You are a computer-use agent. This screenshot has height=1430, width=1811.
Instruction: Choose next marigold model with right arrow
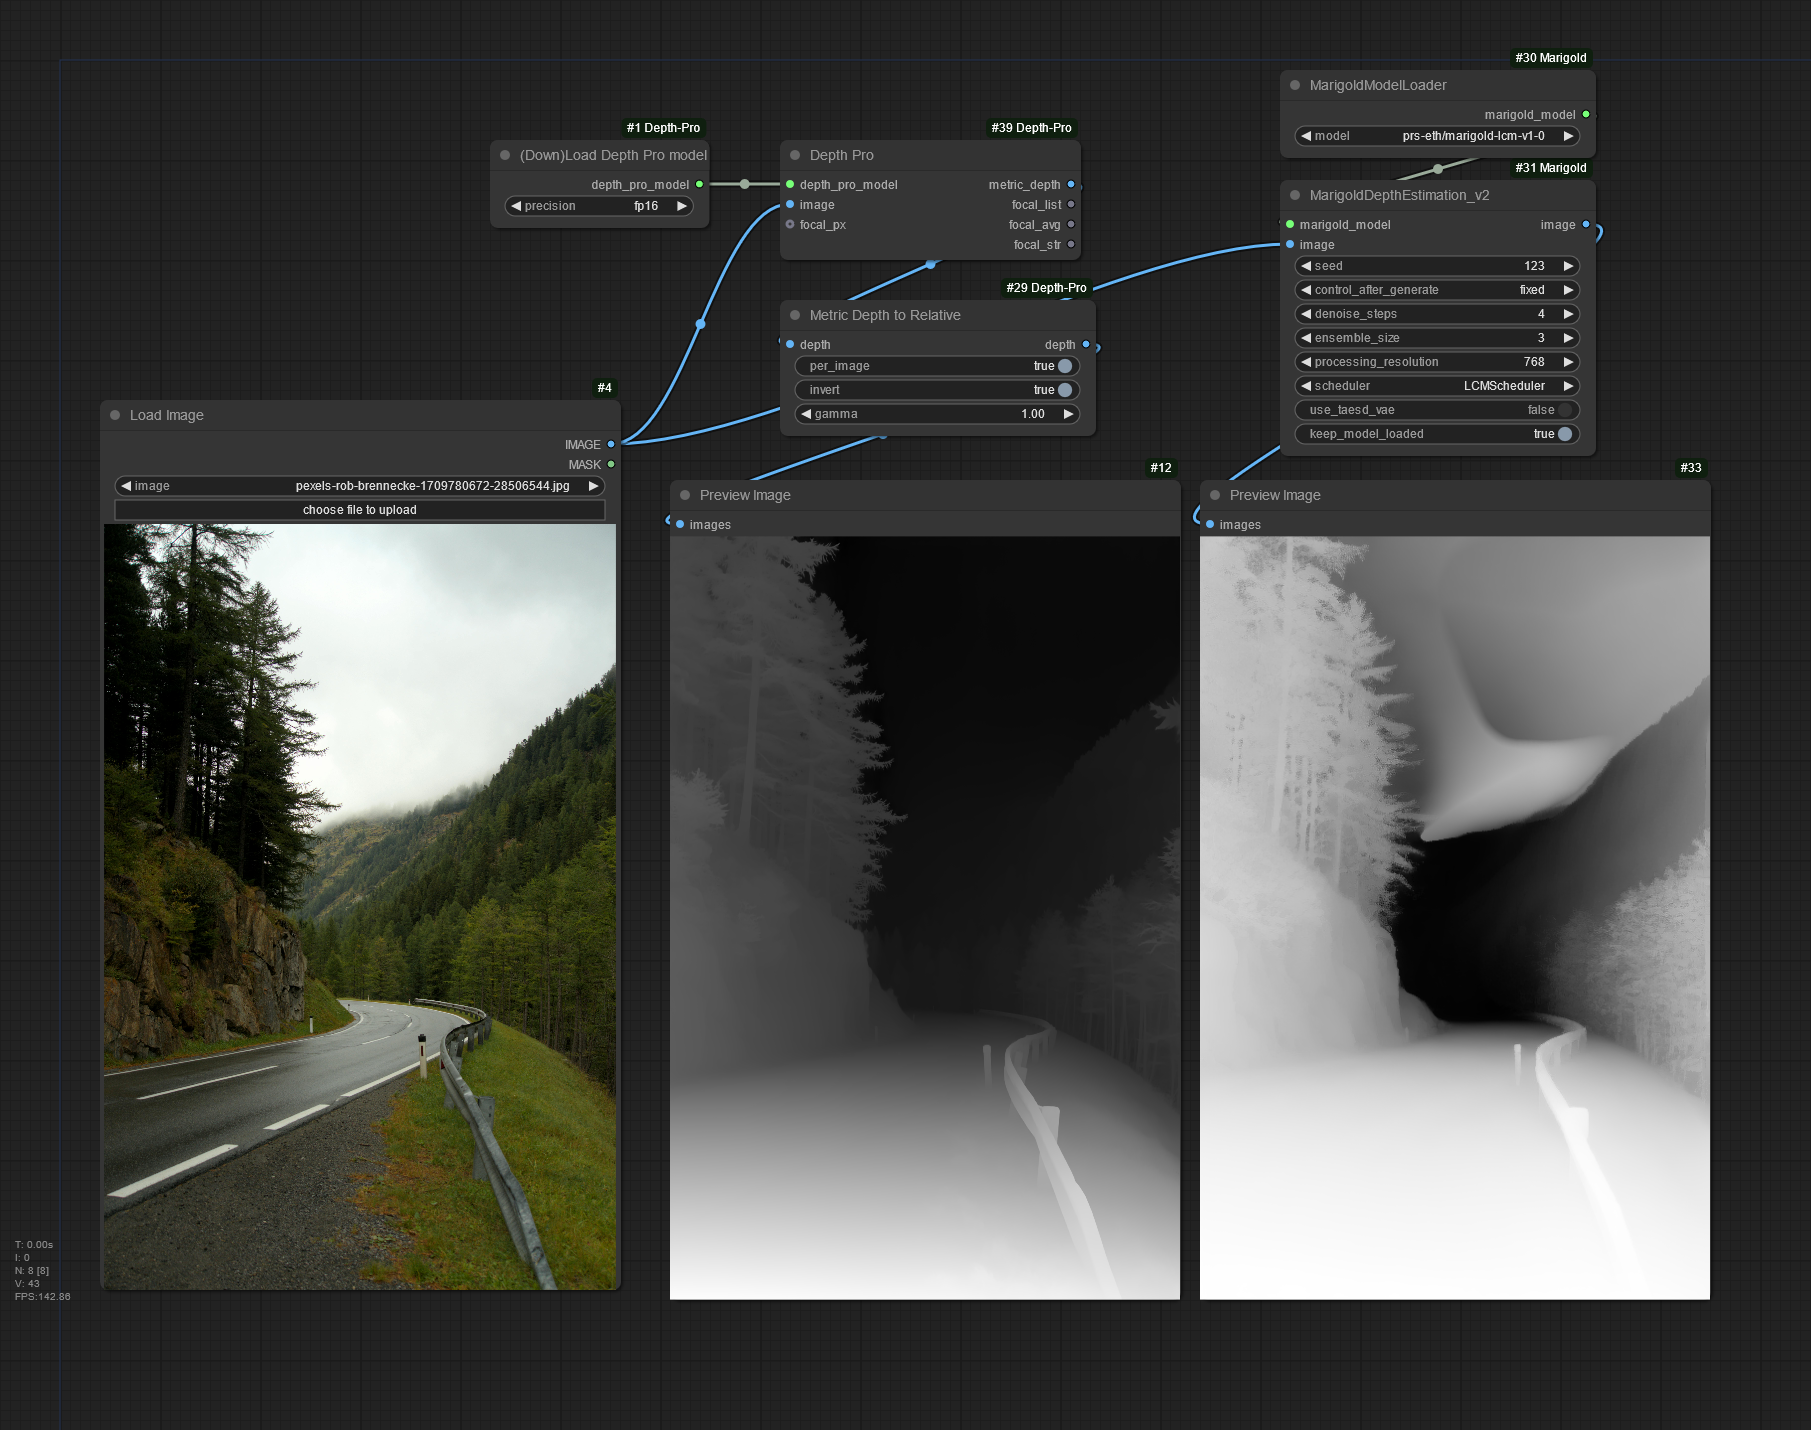click(x=1569, y=136)
